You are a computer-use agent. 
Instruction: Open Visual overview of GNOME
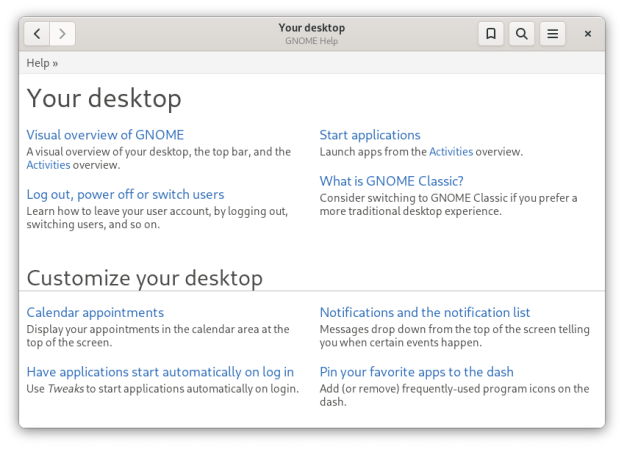click(x=105, y=135)
